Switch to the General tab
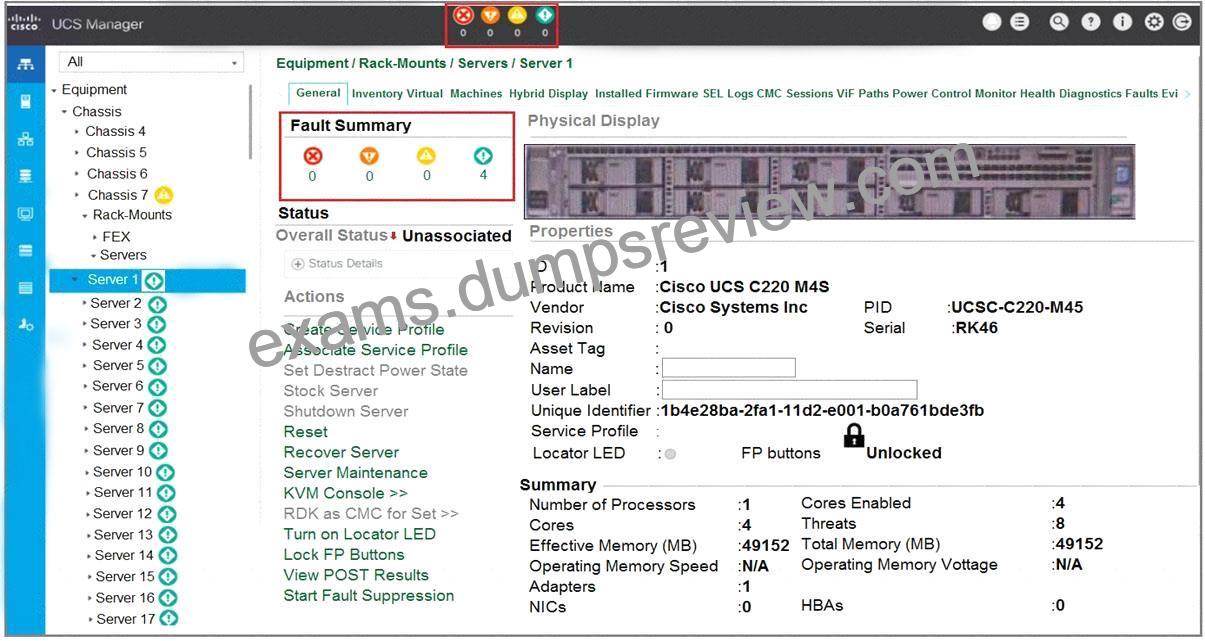This screenshot has width=1205, height=641. tap(318, 93)
